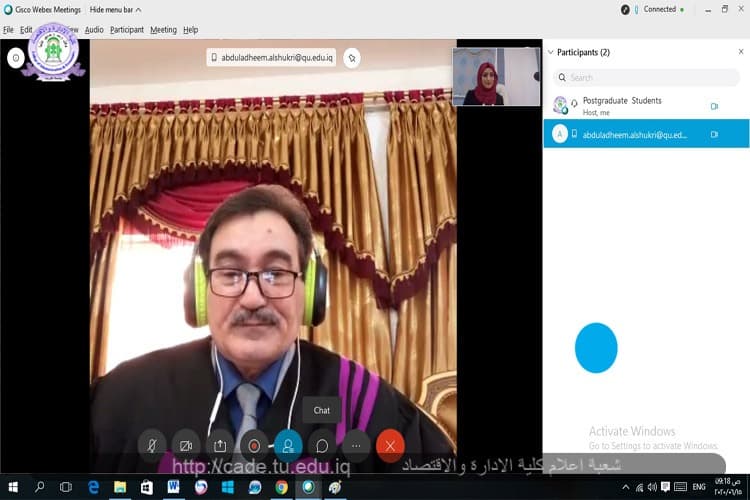This screenshot has height=500, width=750.
Task: Open the Chat panel
Action: [322, 445]
